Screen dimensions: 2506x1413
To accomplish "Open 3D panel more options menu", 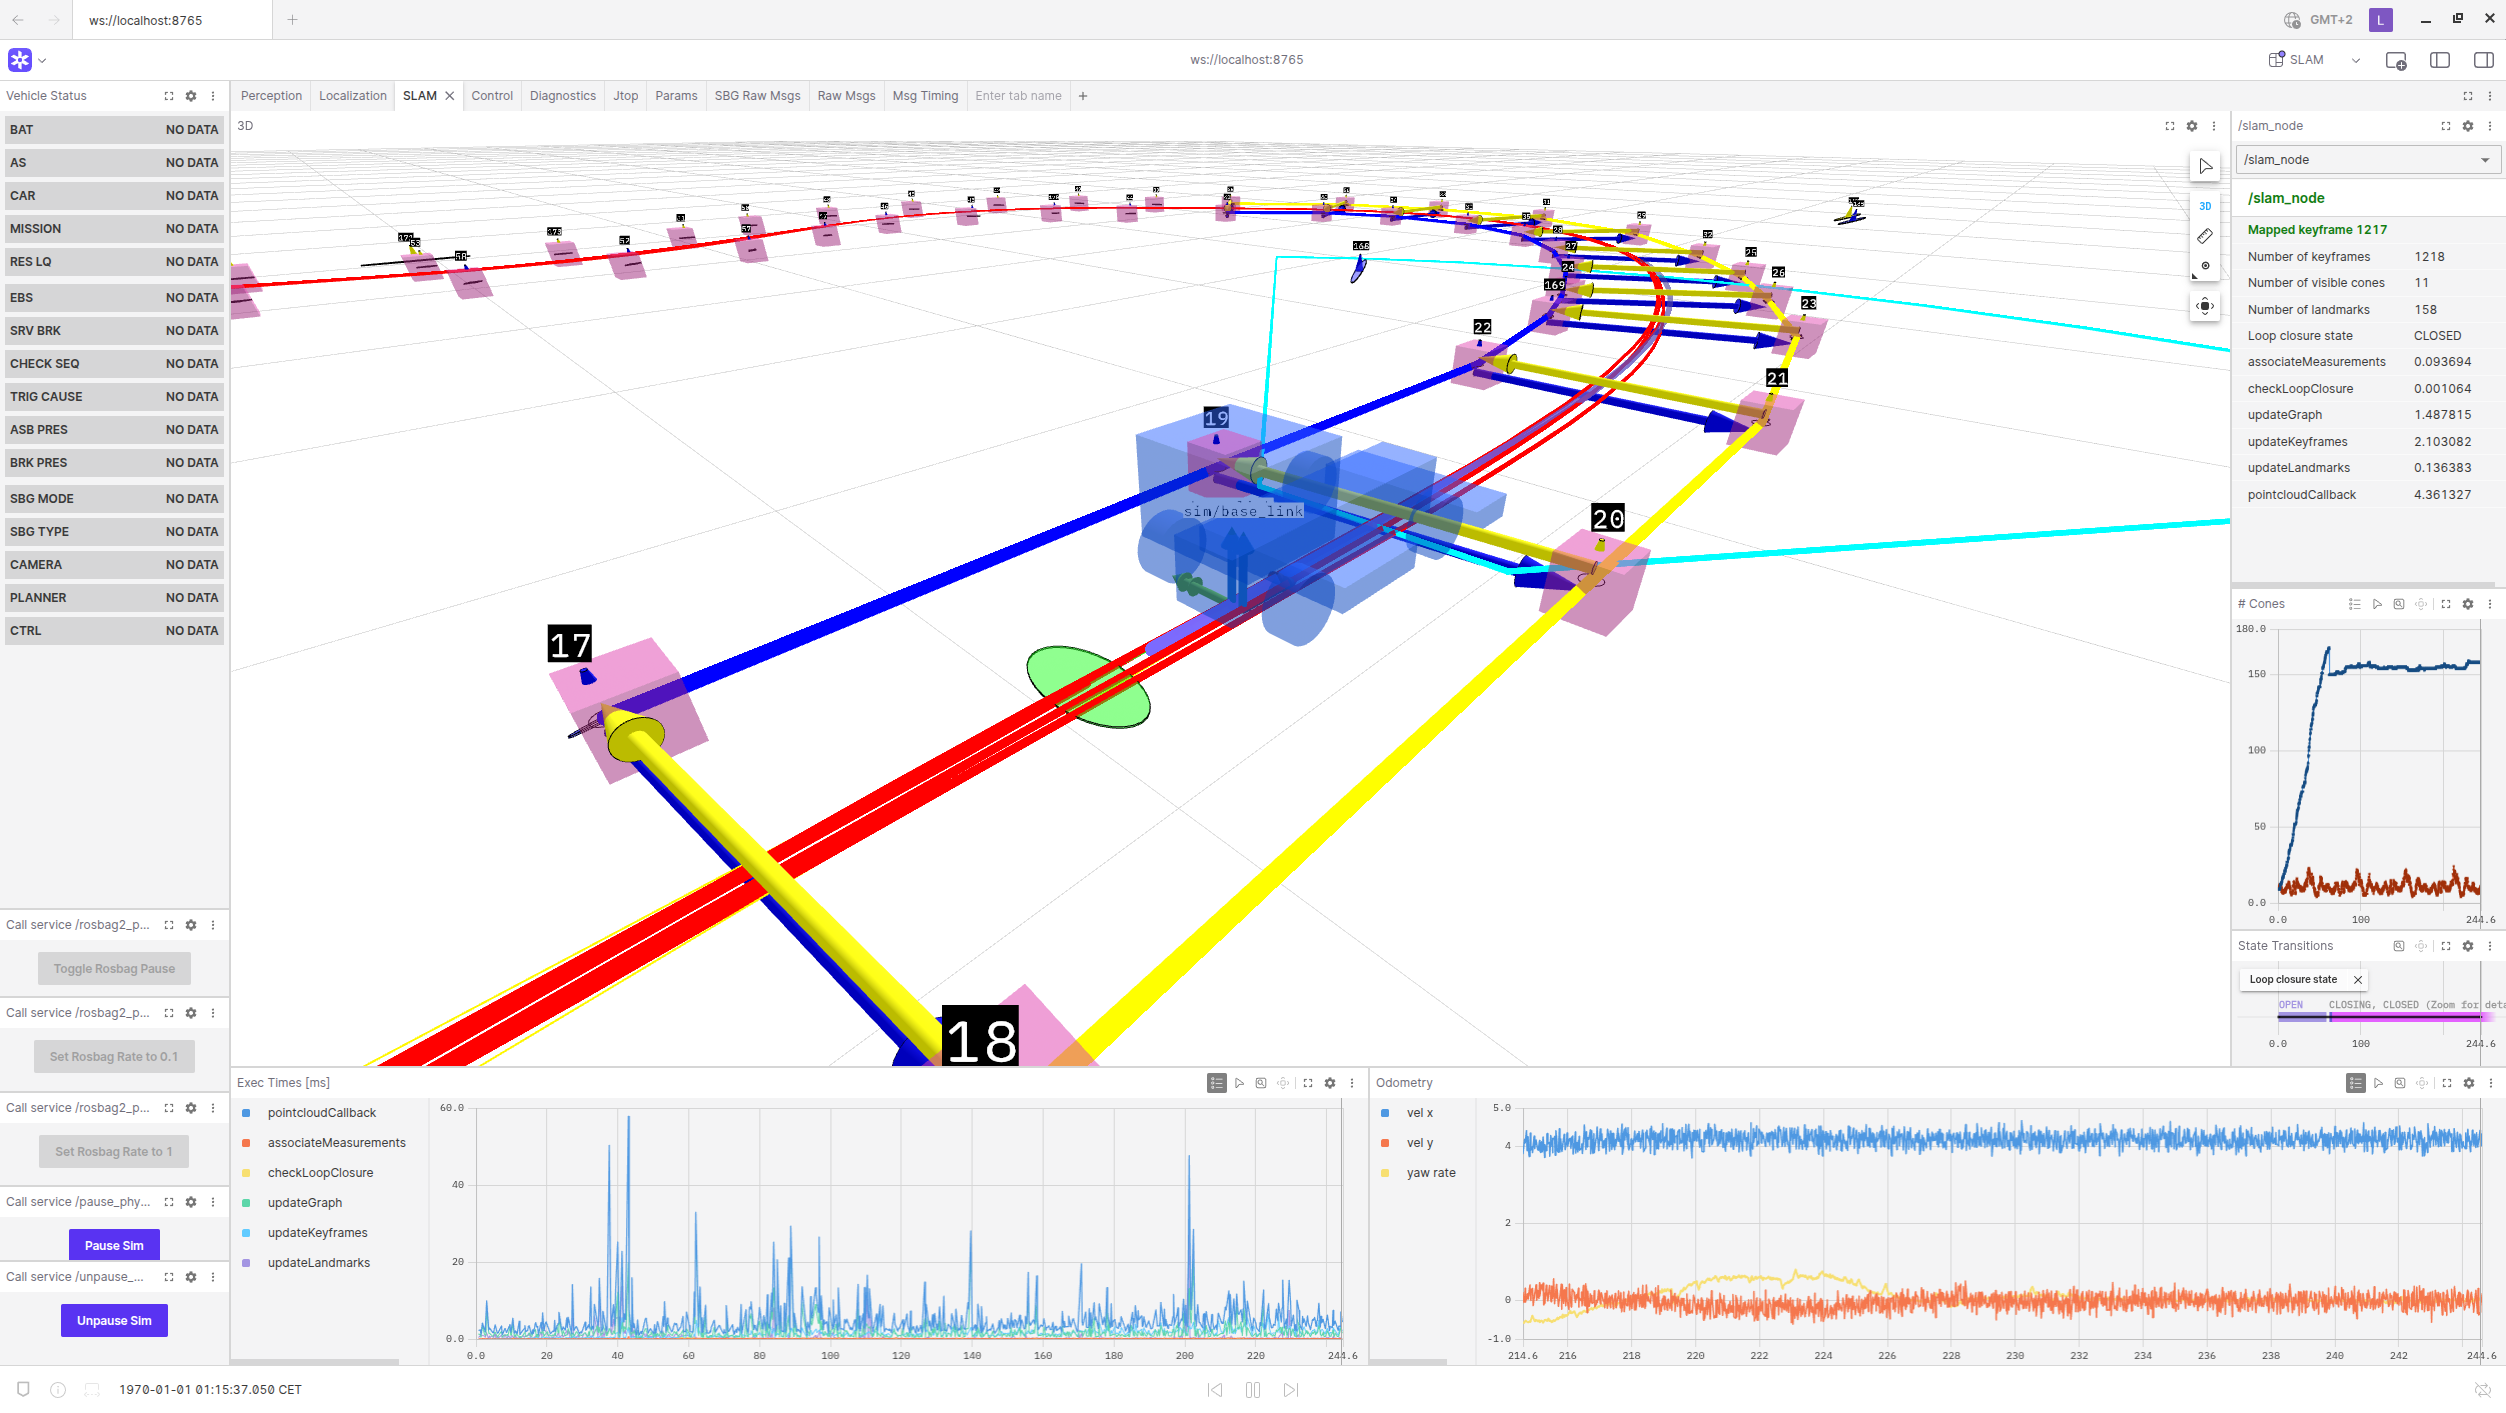I will click(2214, 126).
